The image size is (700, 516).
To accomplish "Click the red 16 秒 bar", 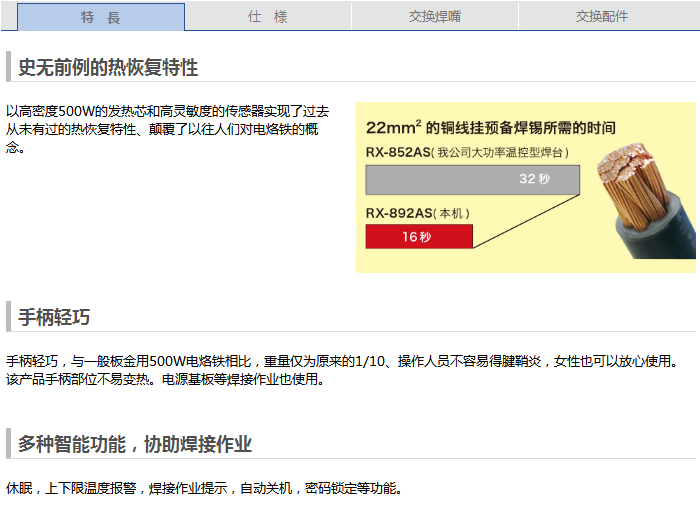I will (419, 237).
